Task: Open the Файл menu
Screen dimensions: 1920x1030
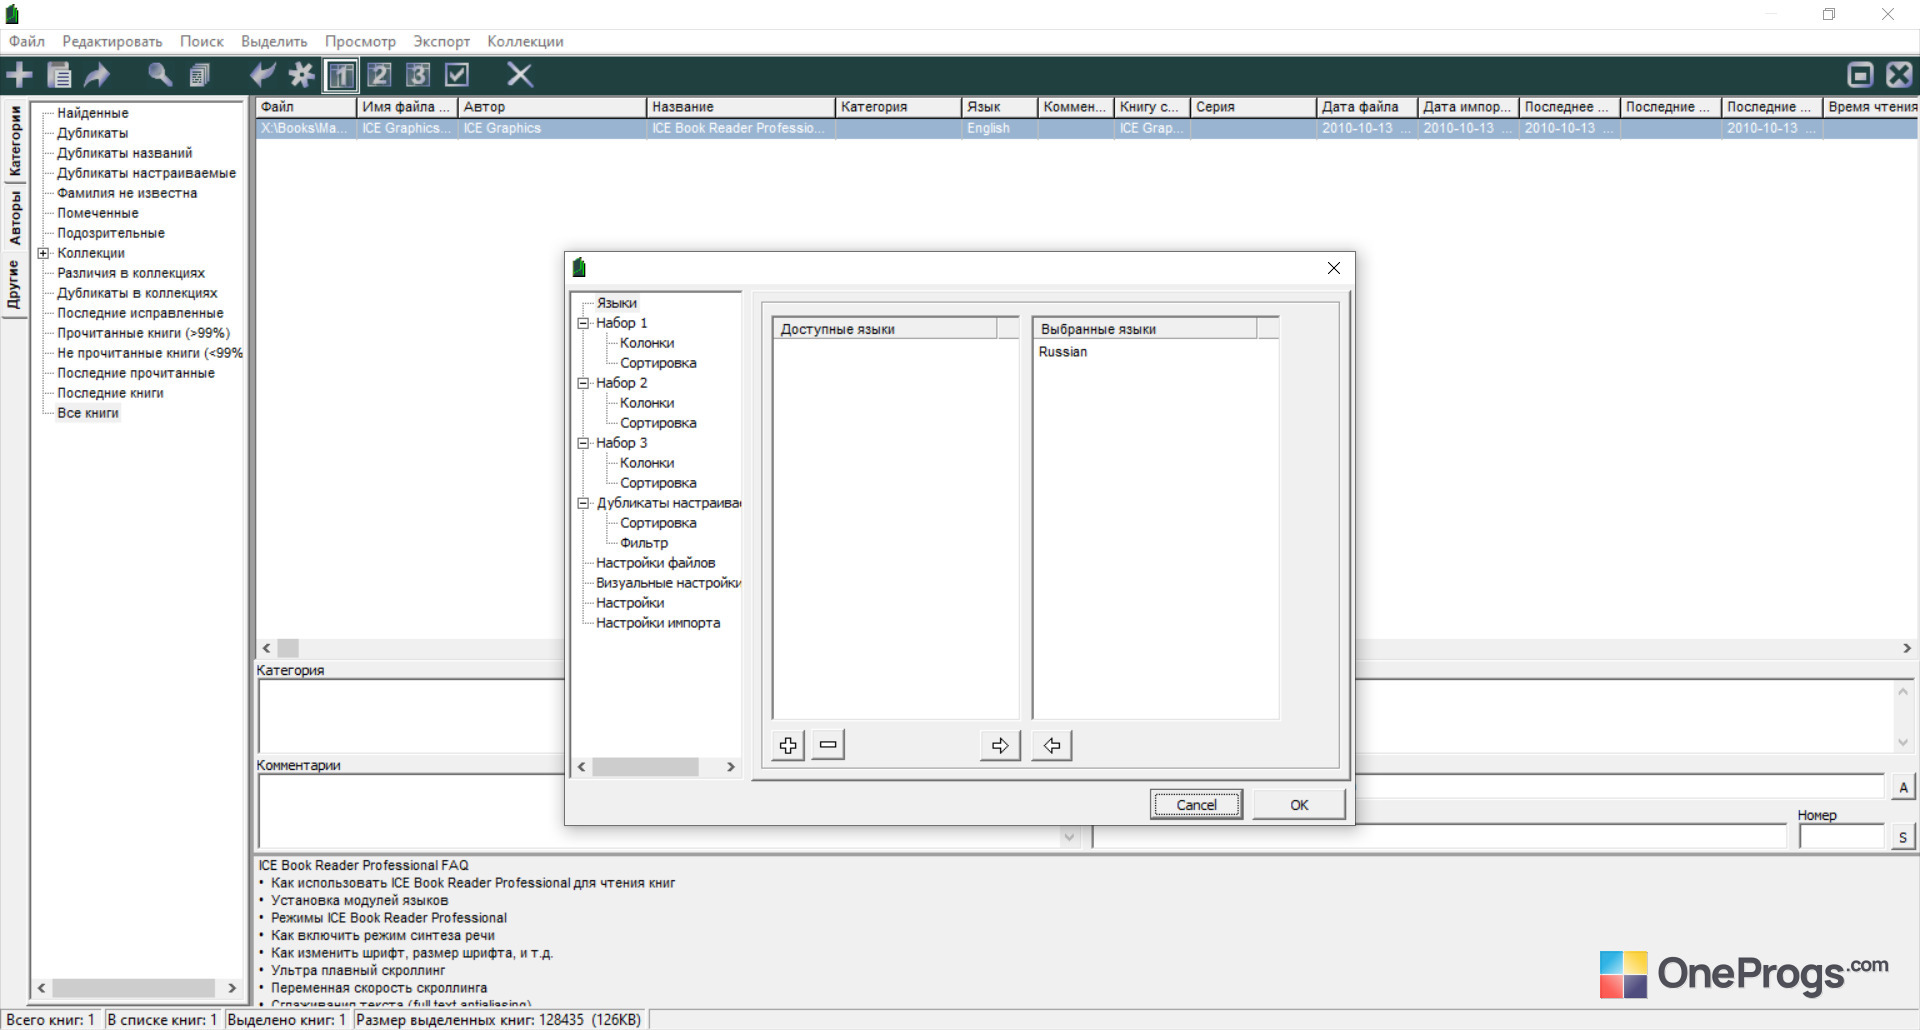Action: (x=27, y=41)
